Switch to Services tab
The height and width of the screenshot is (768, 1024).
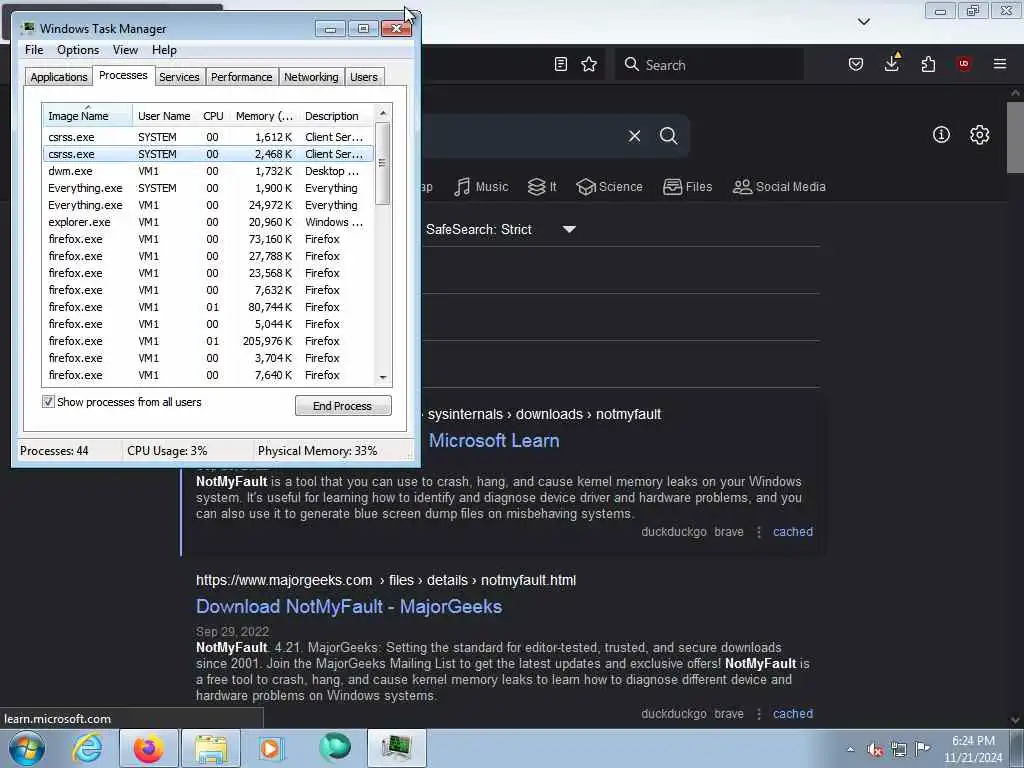[x=179, y=77]
